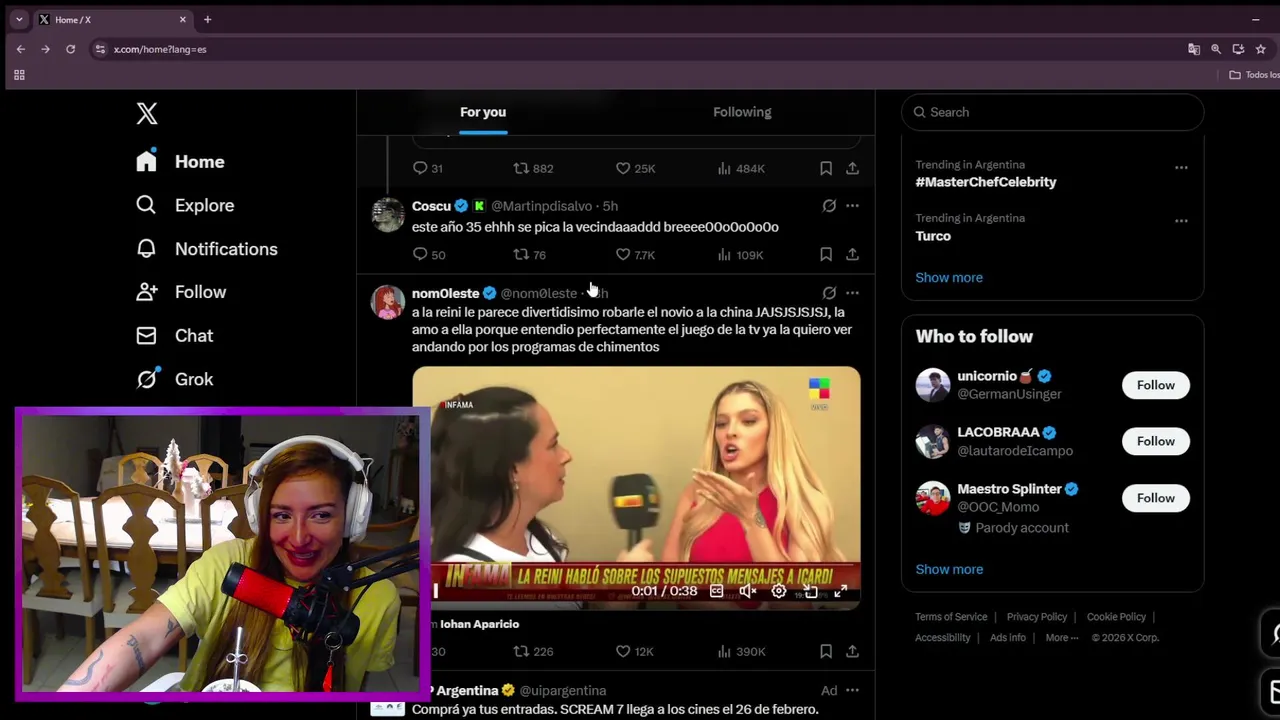Open Chat in the sidebar
Screen dimensions: 1280x720
[175, 336]
